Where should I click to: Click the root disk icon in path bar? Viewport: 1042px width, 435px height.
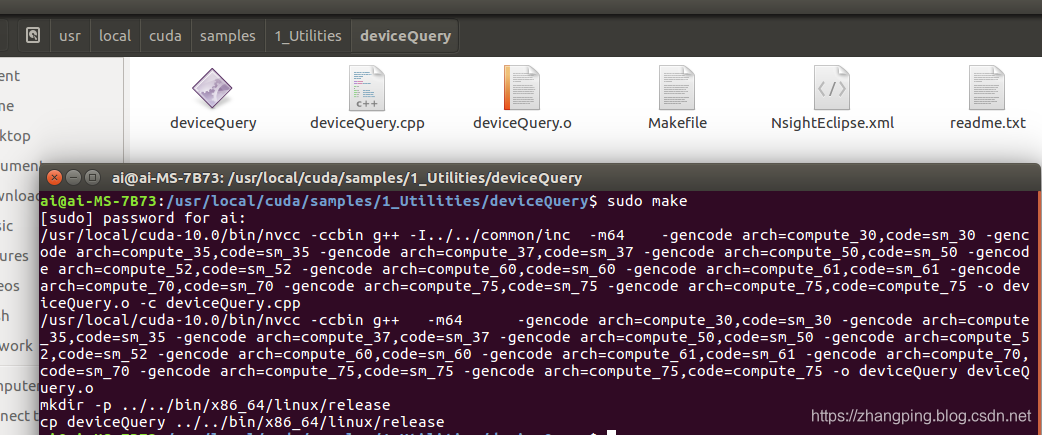[33, 36]
